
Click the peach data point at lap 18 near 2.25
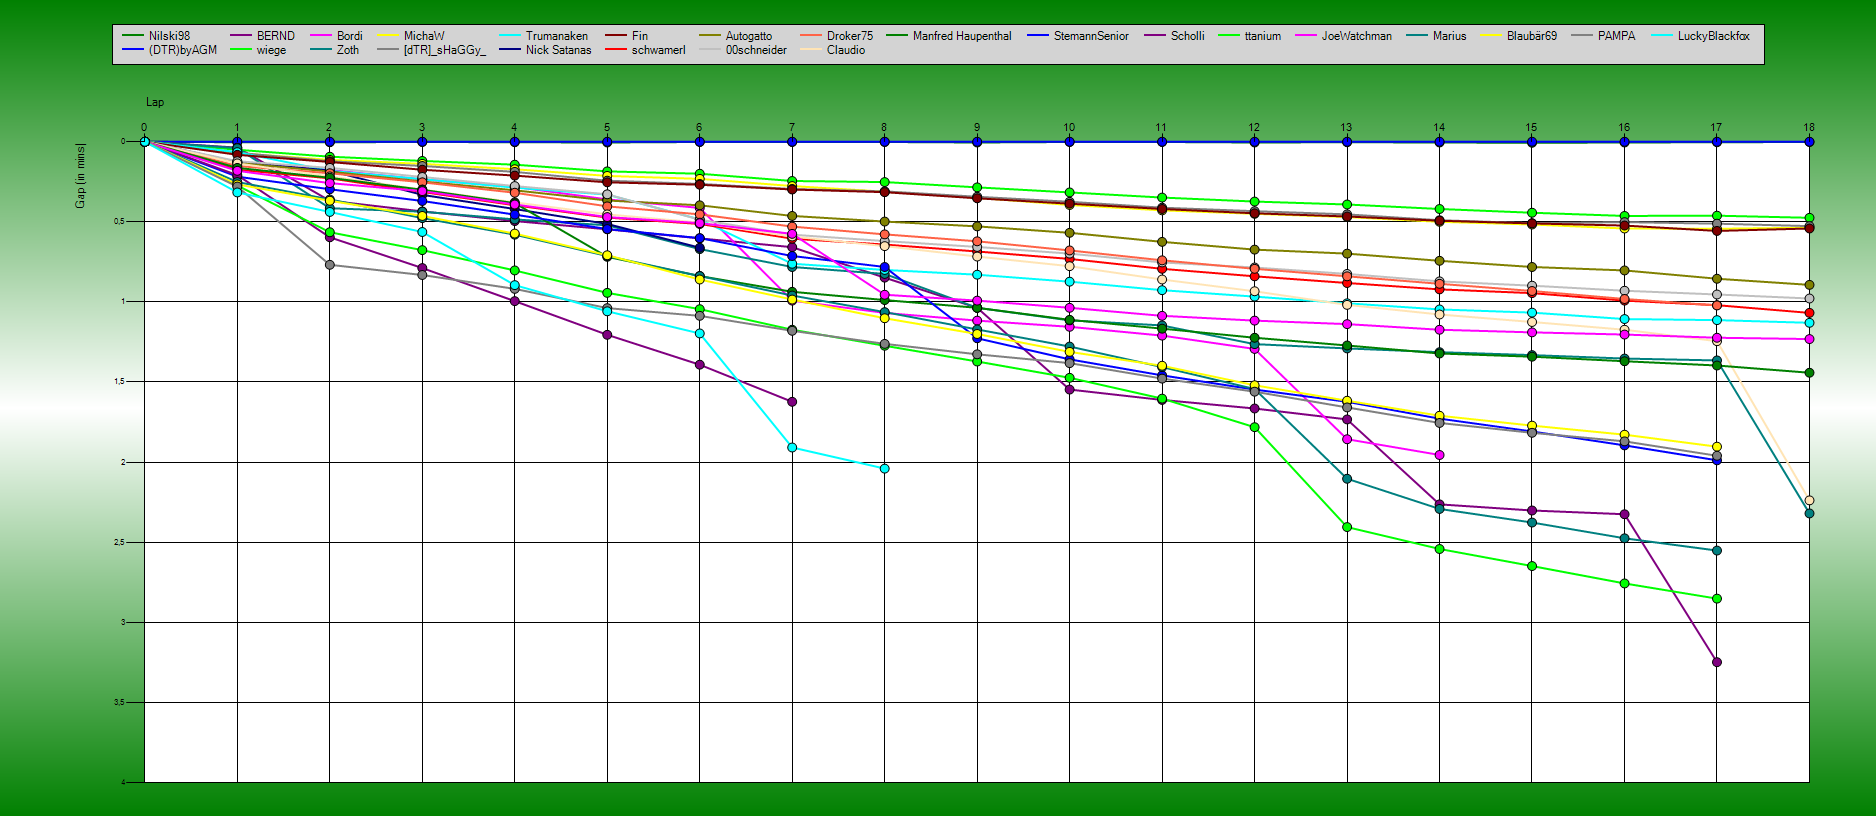point(1809,500)
